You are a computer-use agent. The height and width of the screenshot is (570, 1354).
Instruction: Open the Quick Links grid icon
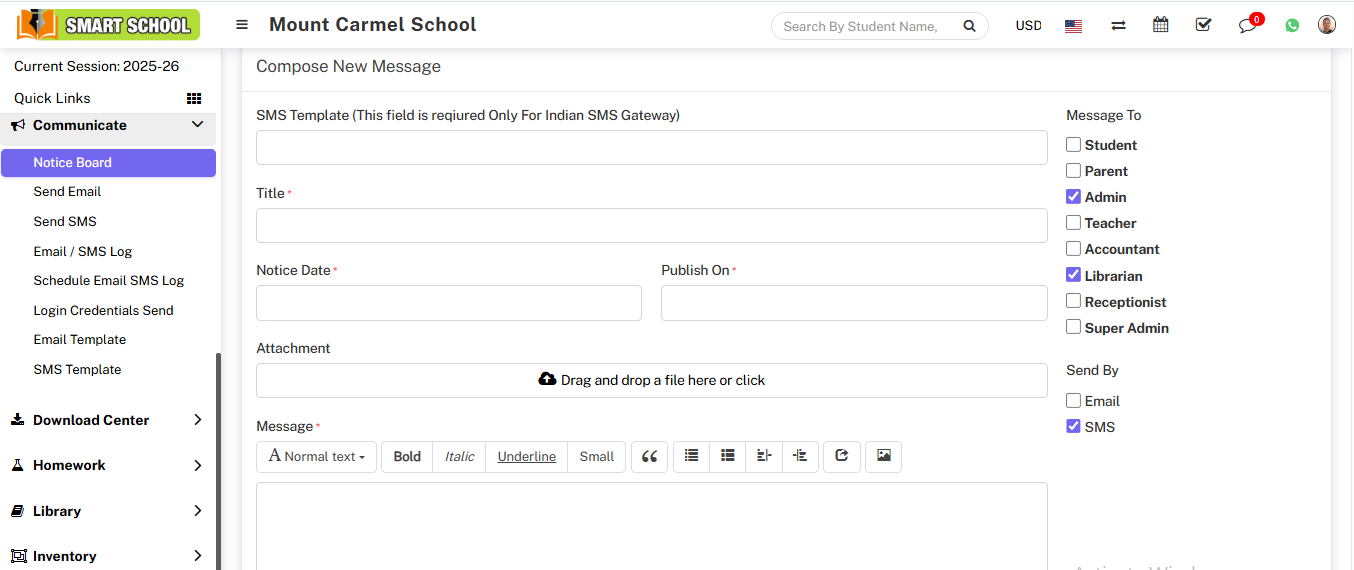pyautogui.click(x=194, y=98)
